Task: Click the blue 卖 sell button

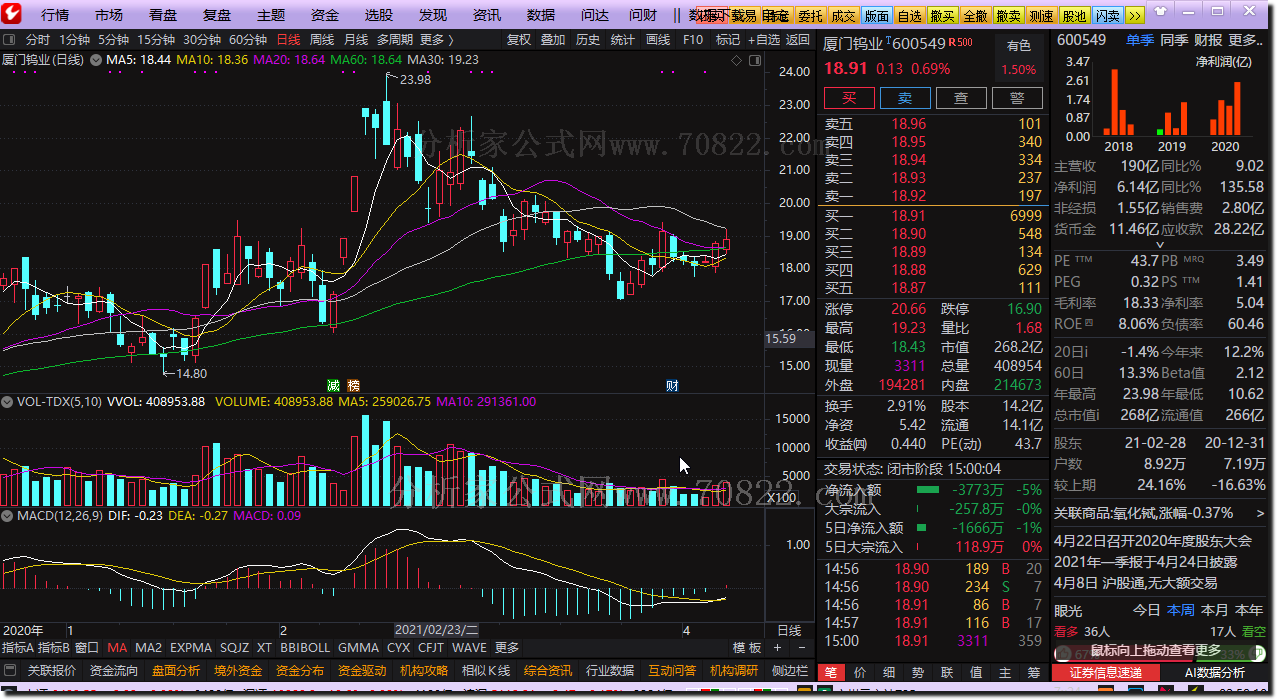Action: [905, 98]
